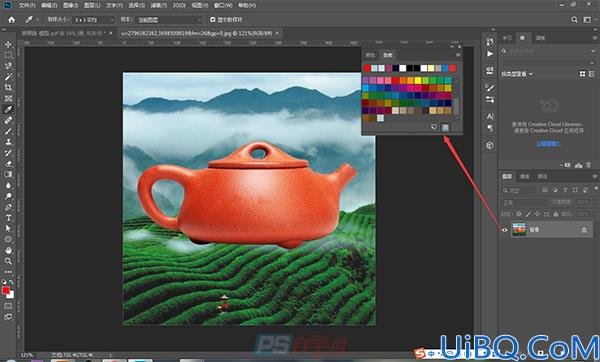Viewport: 600px width, 362px height.
Task: Open the Swatches panel flyout menu
Action: click(x=458, y=55)
